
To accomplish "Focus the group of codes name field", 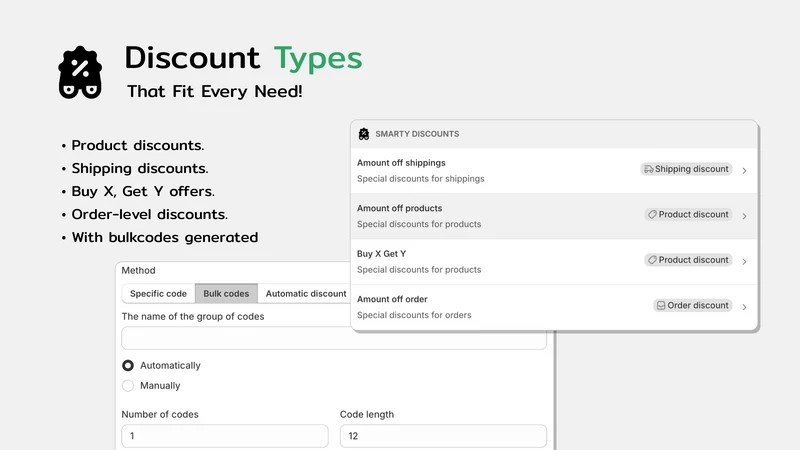I will [x=334, y=339].
